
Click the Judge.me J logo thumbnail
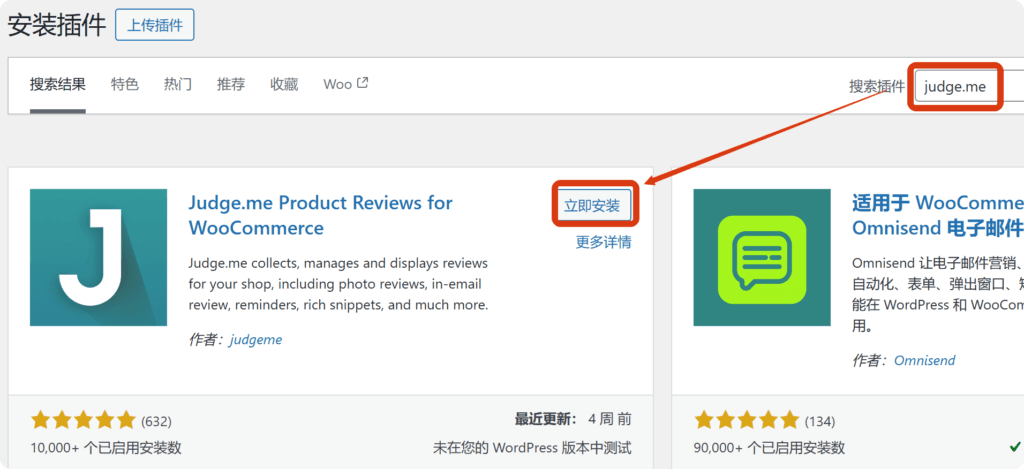click(x=99, y=257)
